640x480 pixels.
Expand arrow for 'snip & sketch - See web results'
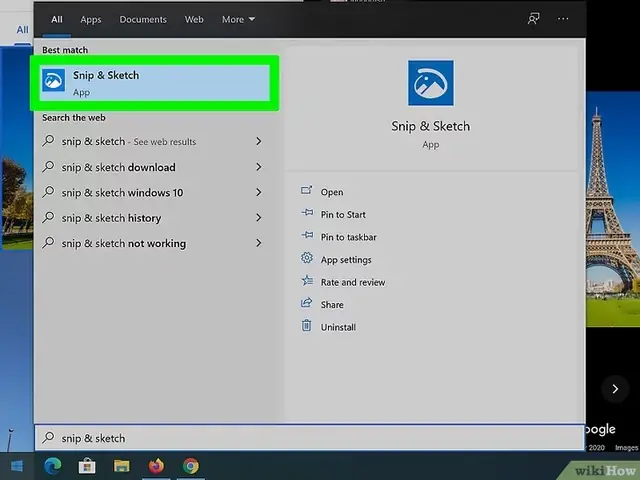click(x=259, y=141)
